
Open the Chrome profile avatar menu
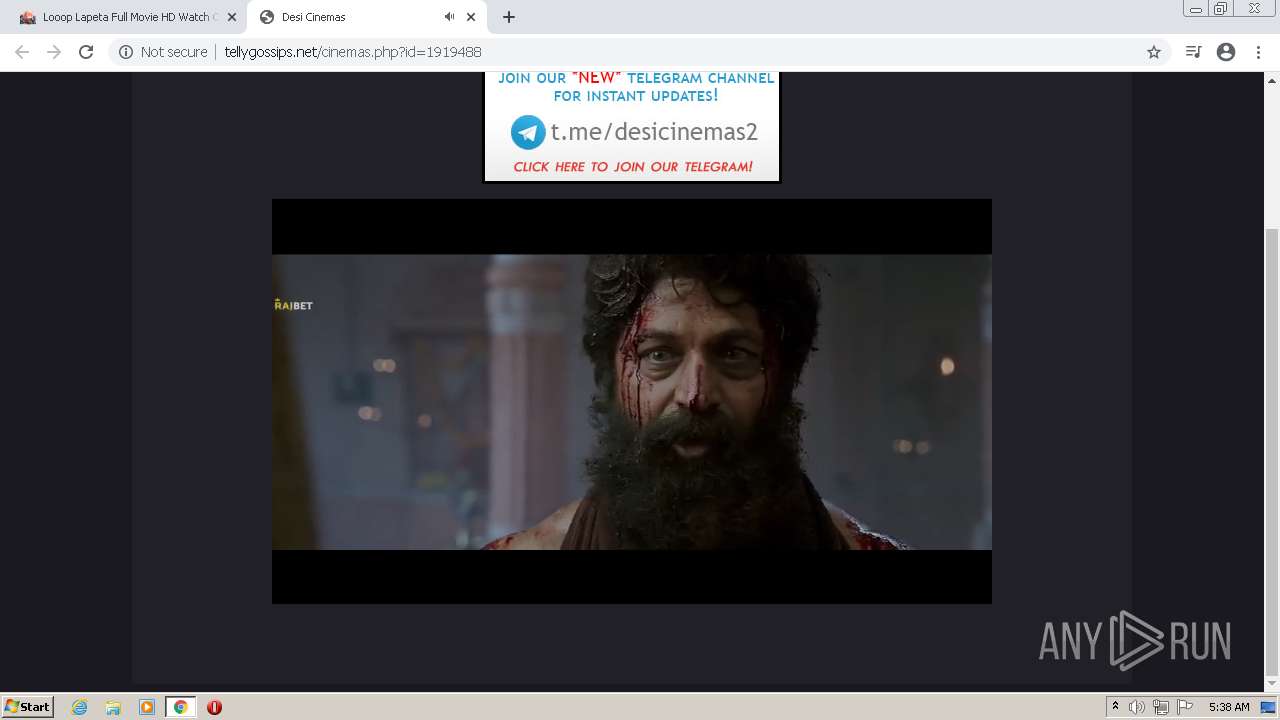[x=1226, y=52]
